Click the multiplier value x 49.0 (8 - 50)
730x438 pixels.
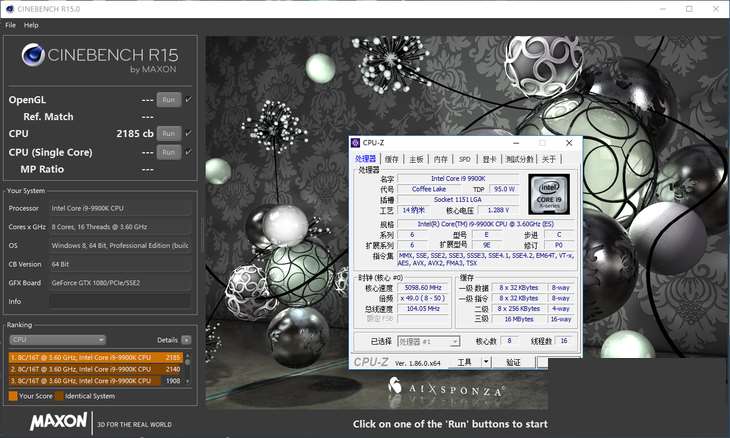(423, 298)
